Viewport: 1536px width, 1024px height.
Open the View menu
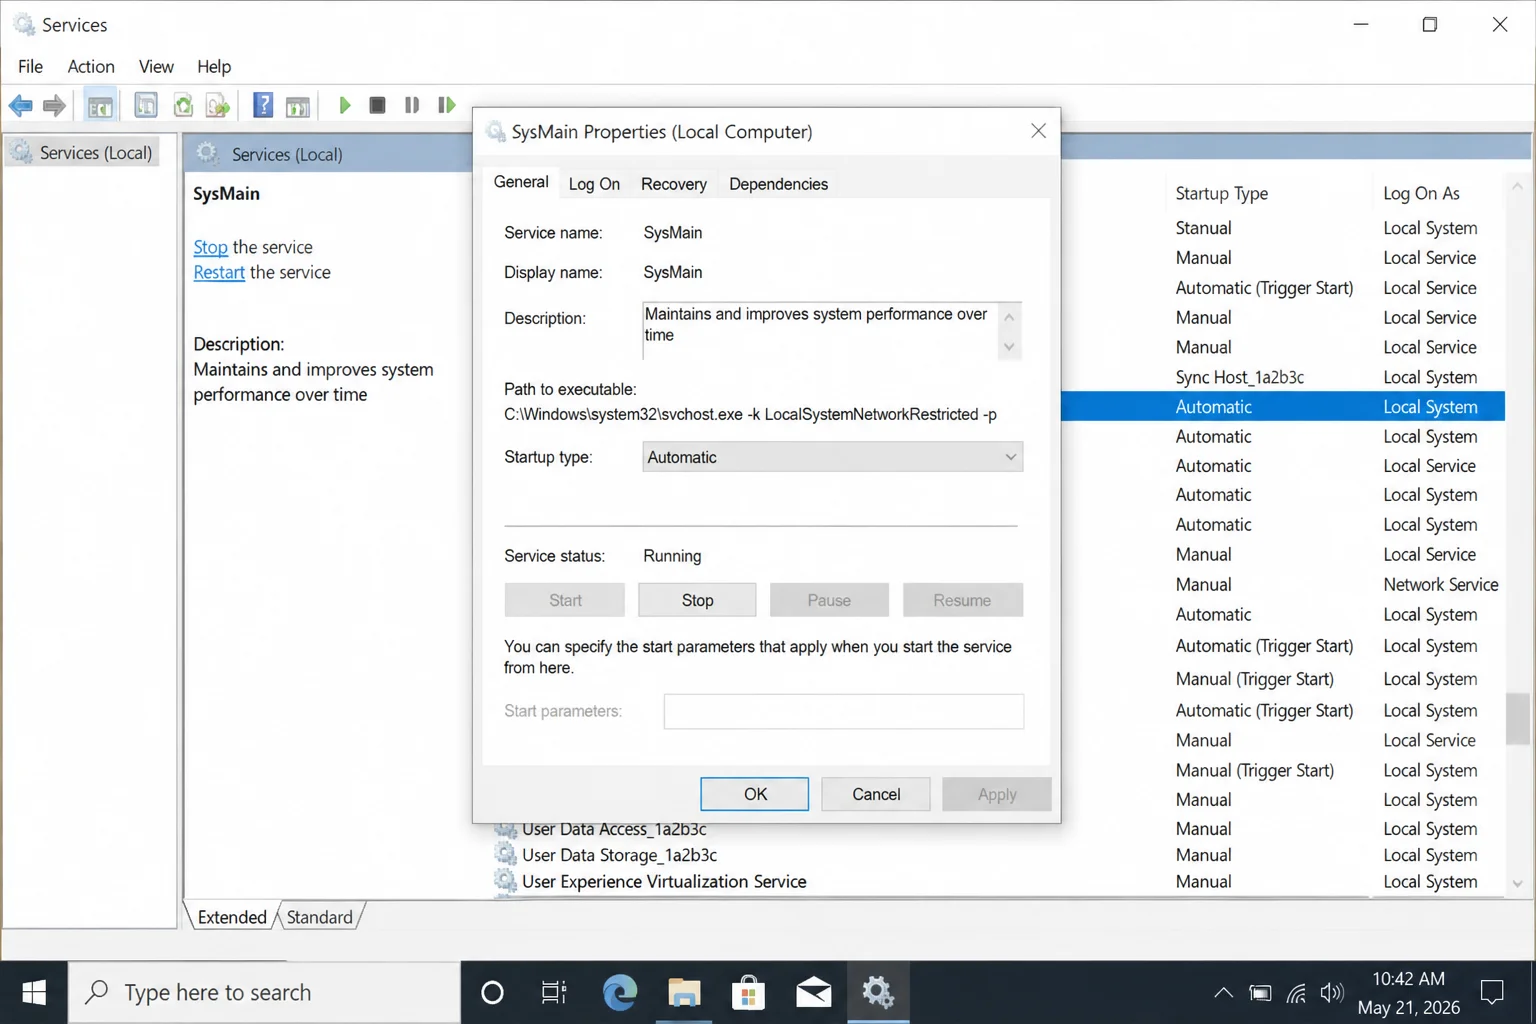tap(156, 66)
